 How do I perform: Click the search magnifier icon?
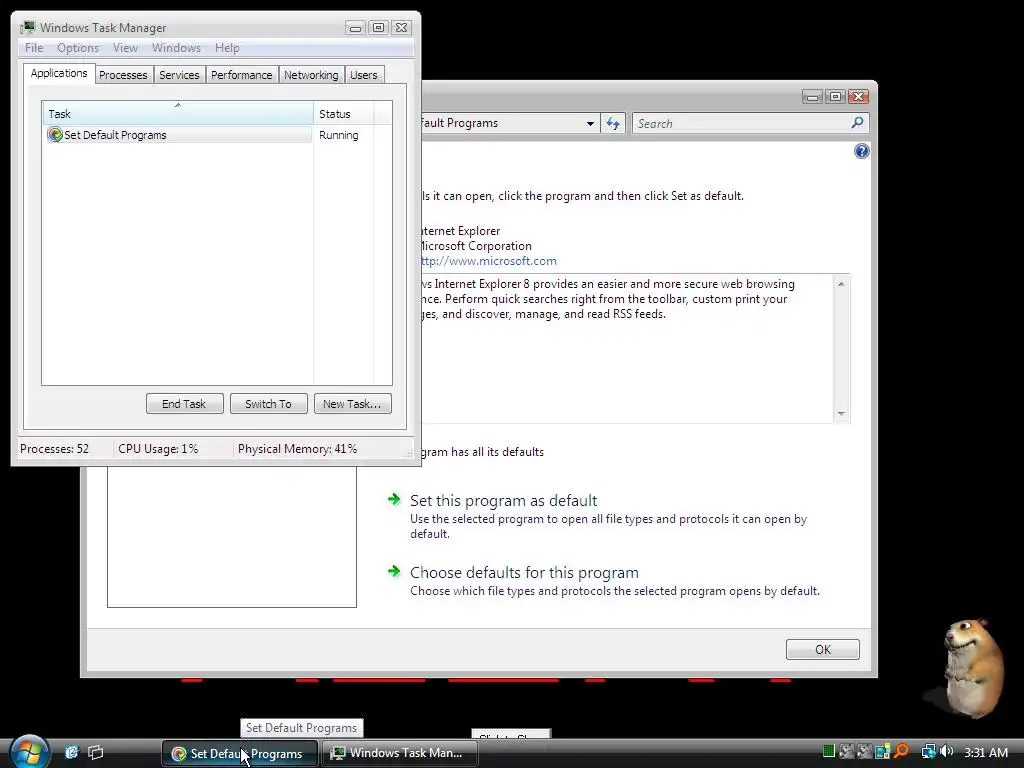point(857,123)
